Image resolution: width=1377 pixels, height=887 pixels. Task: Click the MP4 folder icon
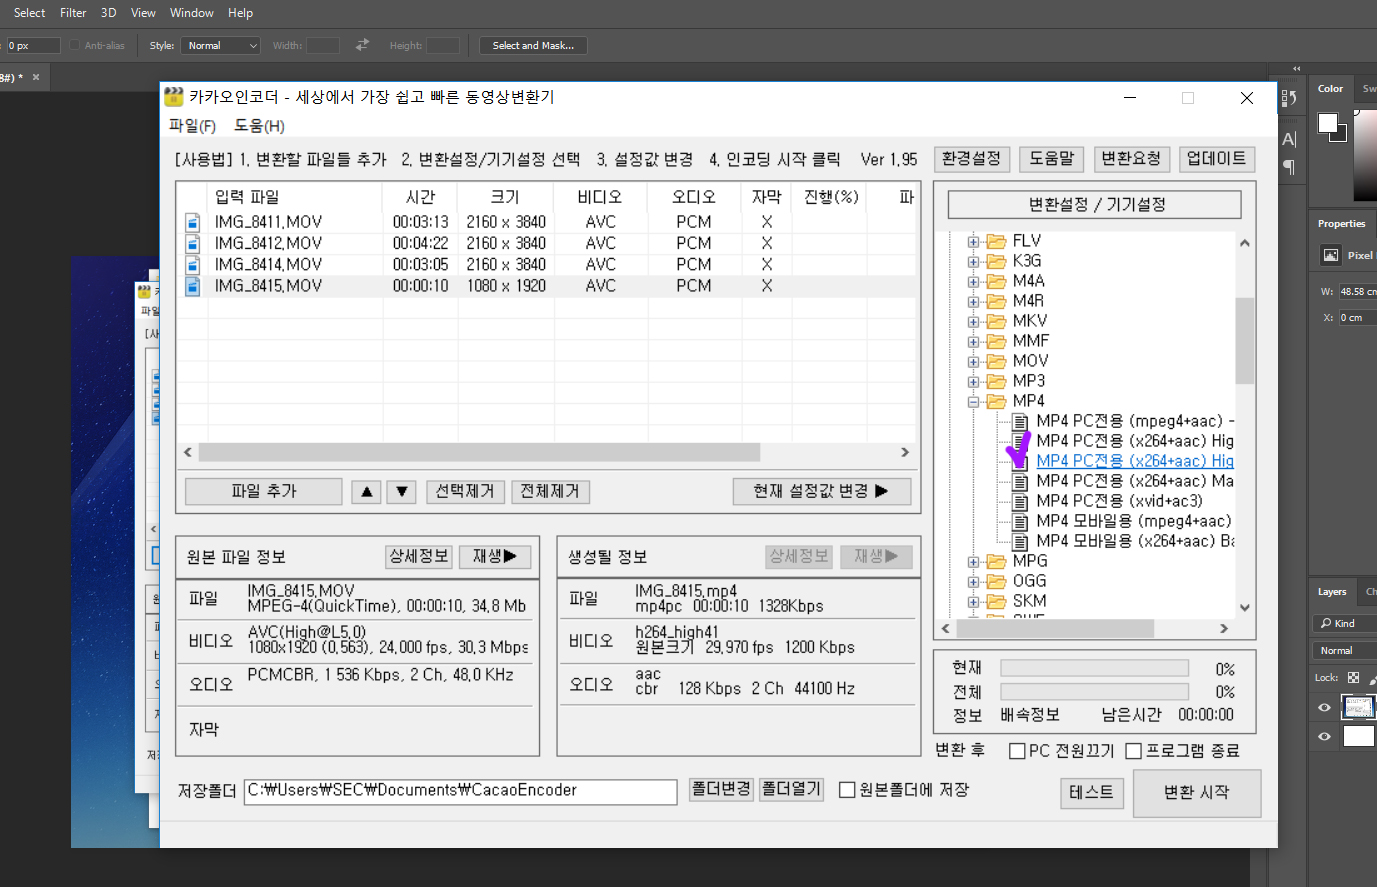coord(996,401)
